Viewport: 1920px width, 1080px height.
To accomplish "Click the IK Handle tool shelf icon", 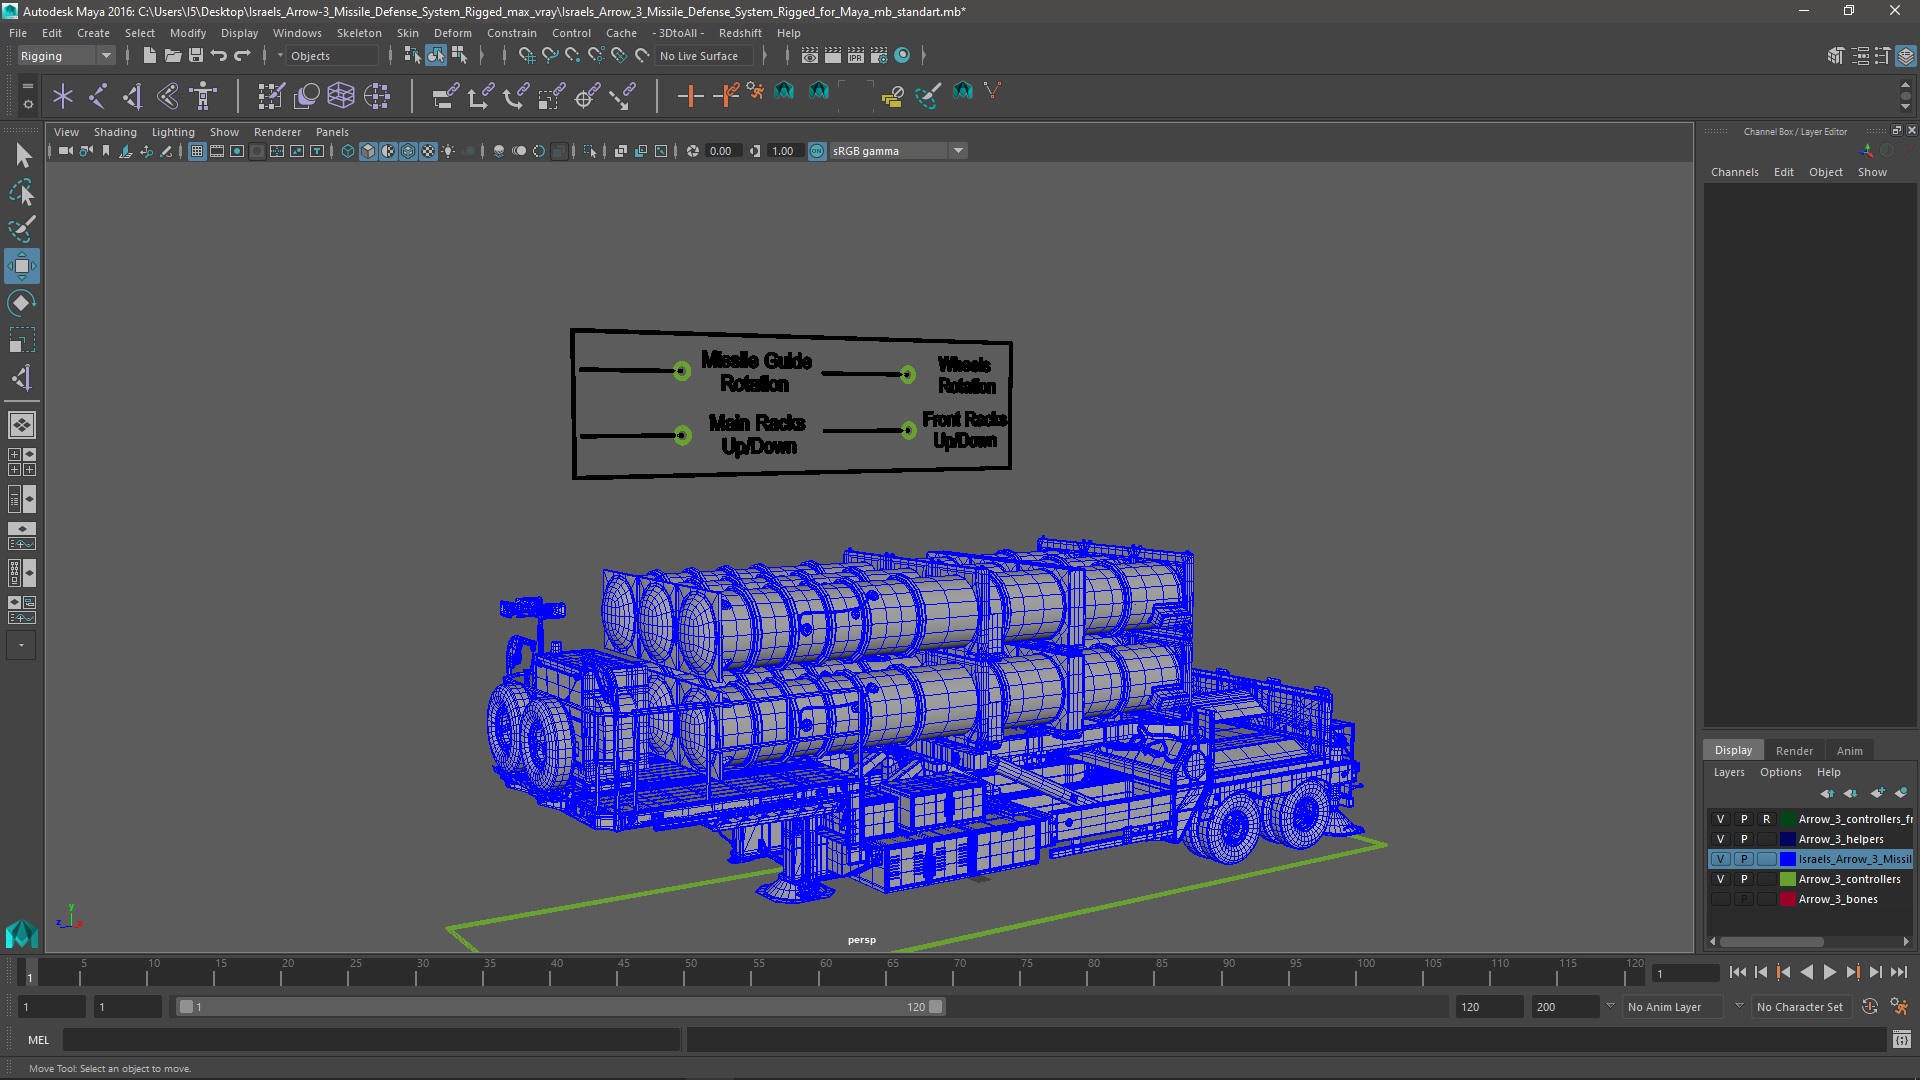I will coord(133,96).
